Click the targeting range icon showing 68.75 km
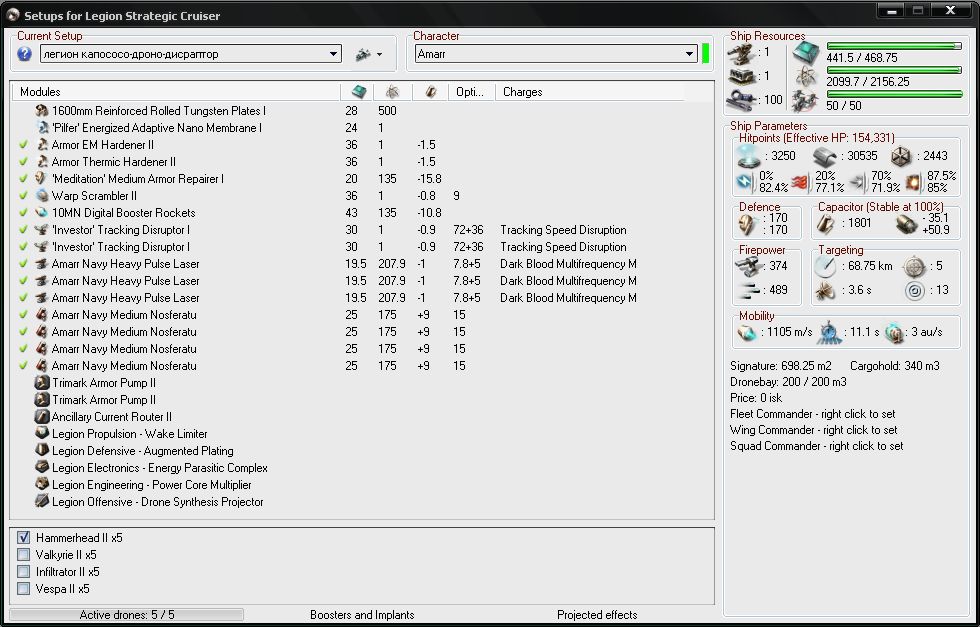 825,266
